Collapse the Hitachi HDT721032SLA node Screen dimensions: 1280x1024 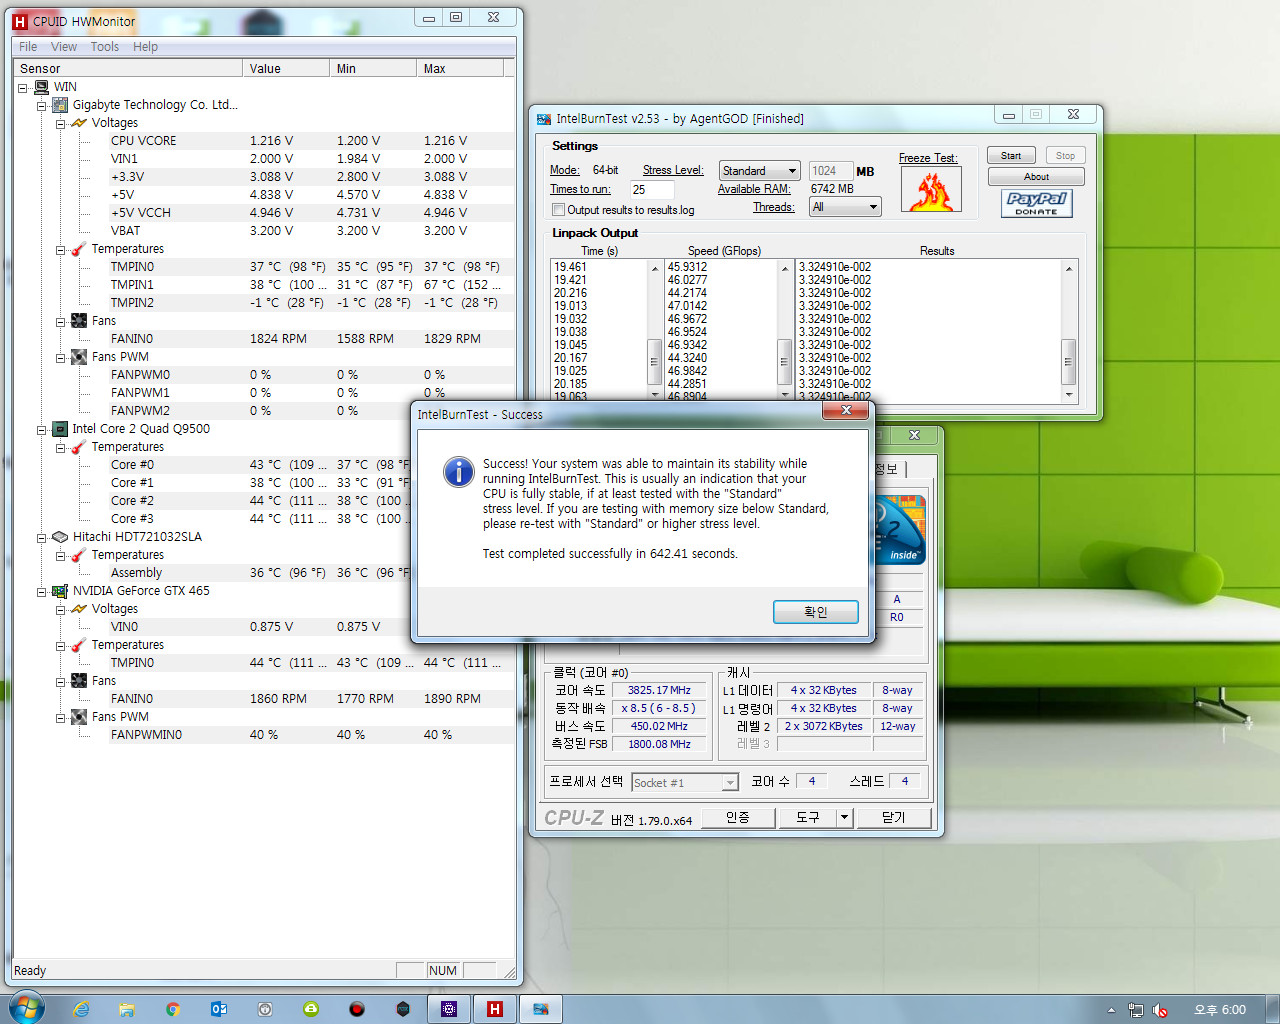42,538
